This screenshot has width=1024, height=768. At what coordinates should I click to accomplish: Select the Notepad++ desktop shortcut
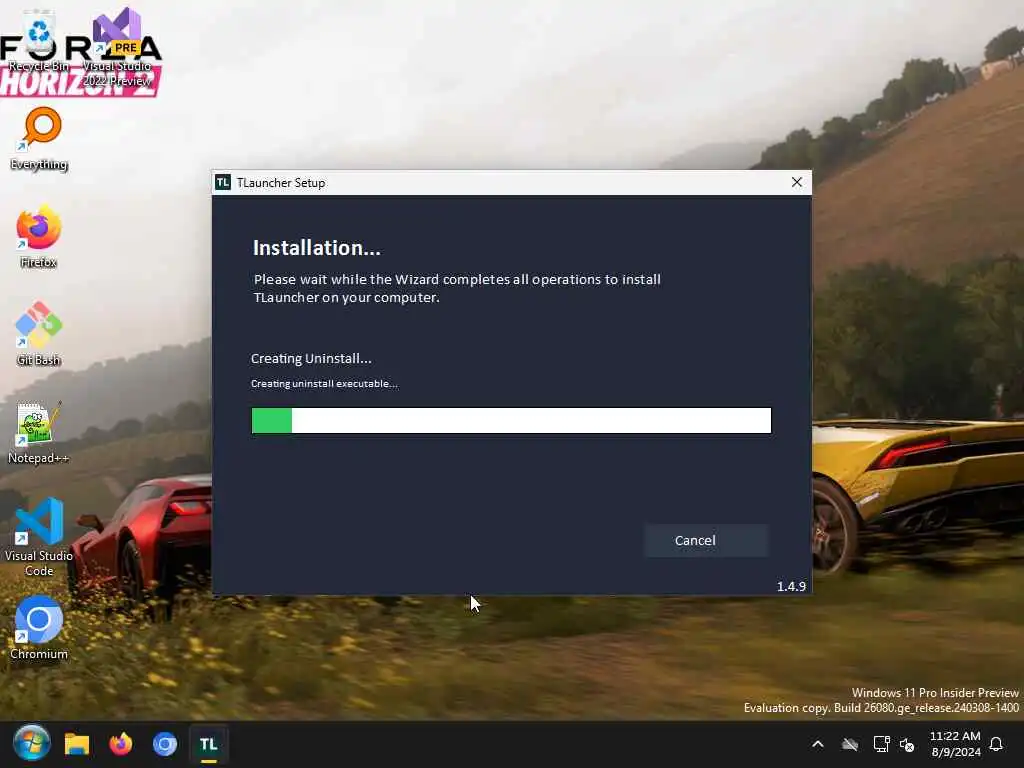pos(39,432)
